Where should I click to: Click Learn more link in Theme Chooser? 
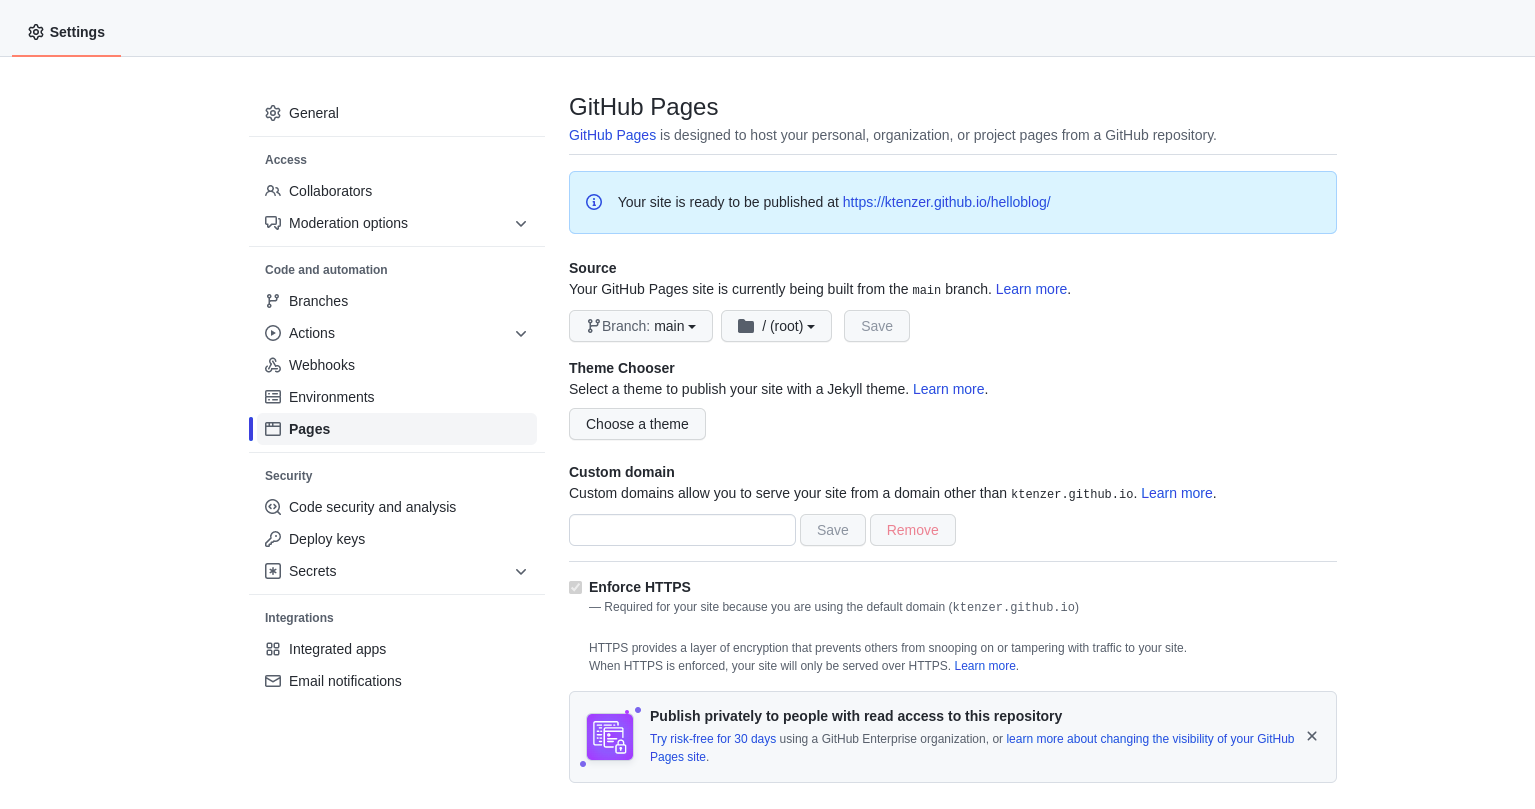[948, 389]
